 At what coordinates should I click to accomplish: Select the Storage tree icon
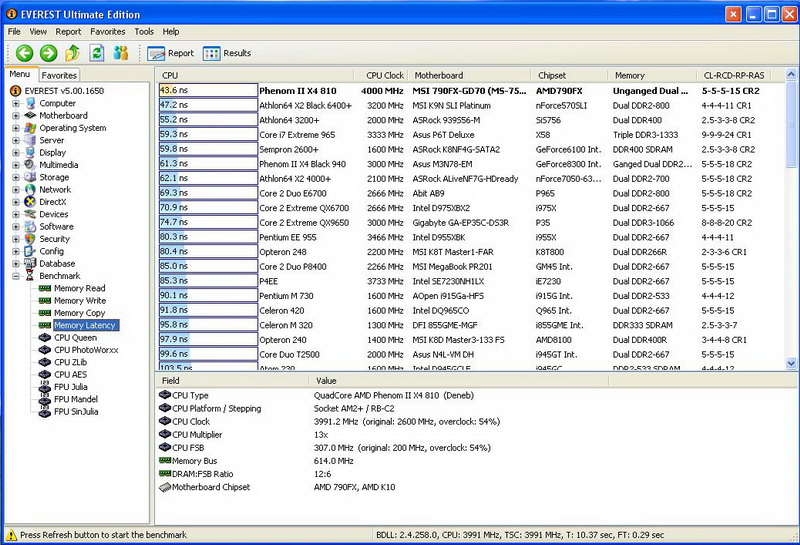[31, 177]
